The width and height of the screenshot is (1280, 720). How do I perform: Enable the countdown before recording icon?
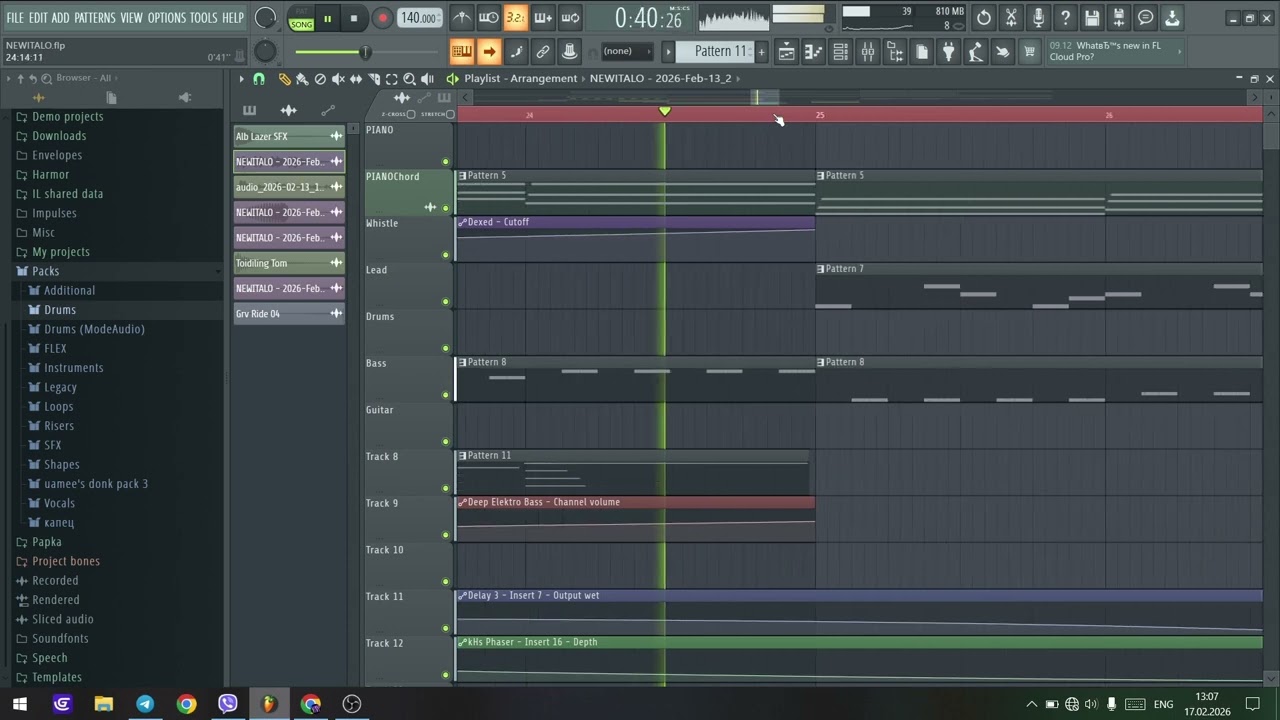(x=515, y=17)
